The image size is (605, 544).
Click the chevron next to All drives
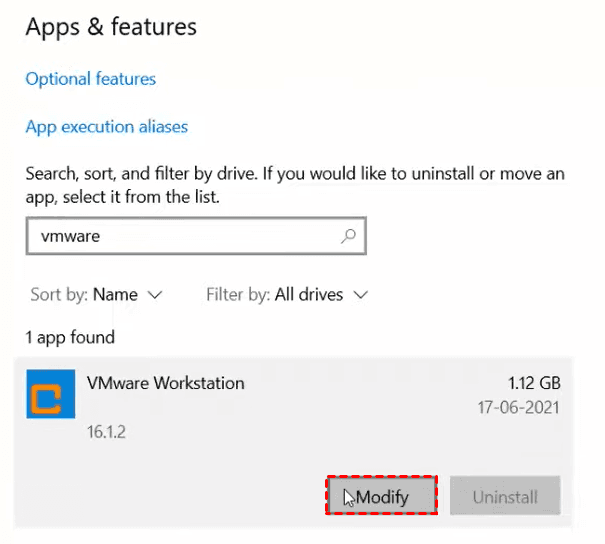click(x=361, y=295)
